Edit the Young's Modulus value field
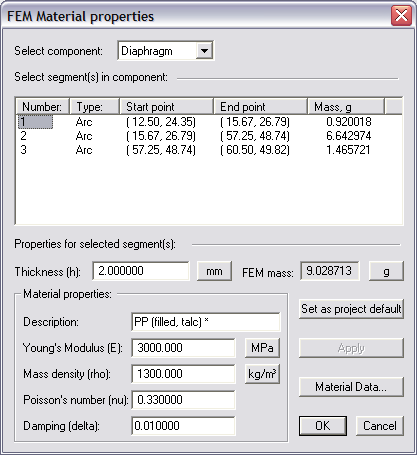The width and height of the screenshot is (417, 455). click(183, 348)
